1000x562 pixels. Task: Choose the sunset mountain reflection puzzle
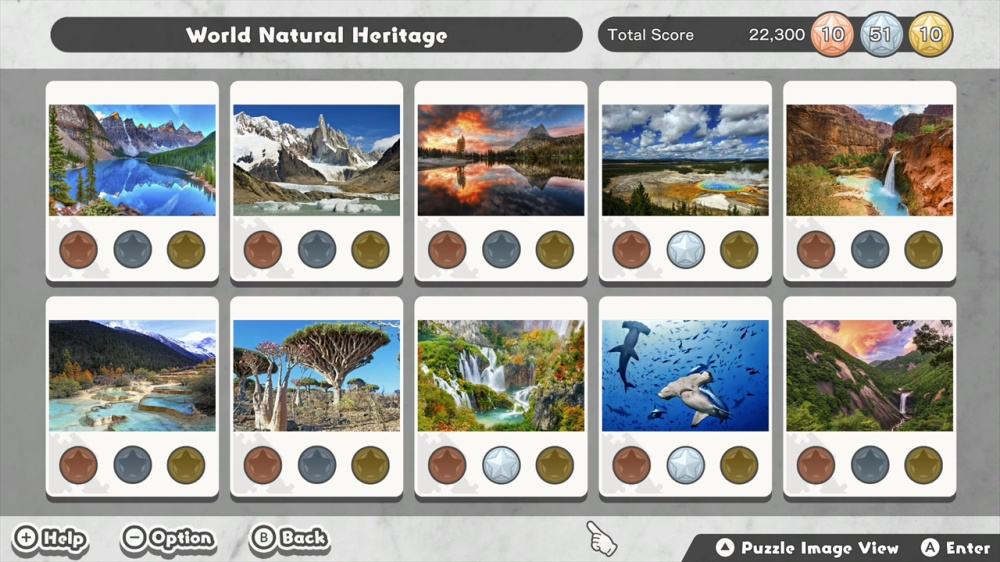pos(501,160)
